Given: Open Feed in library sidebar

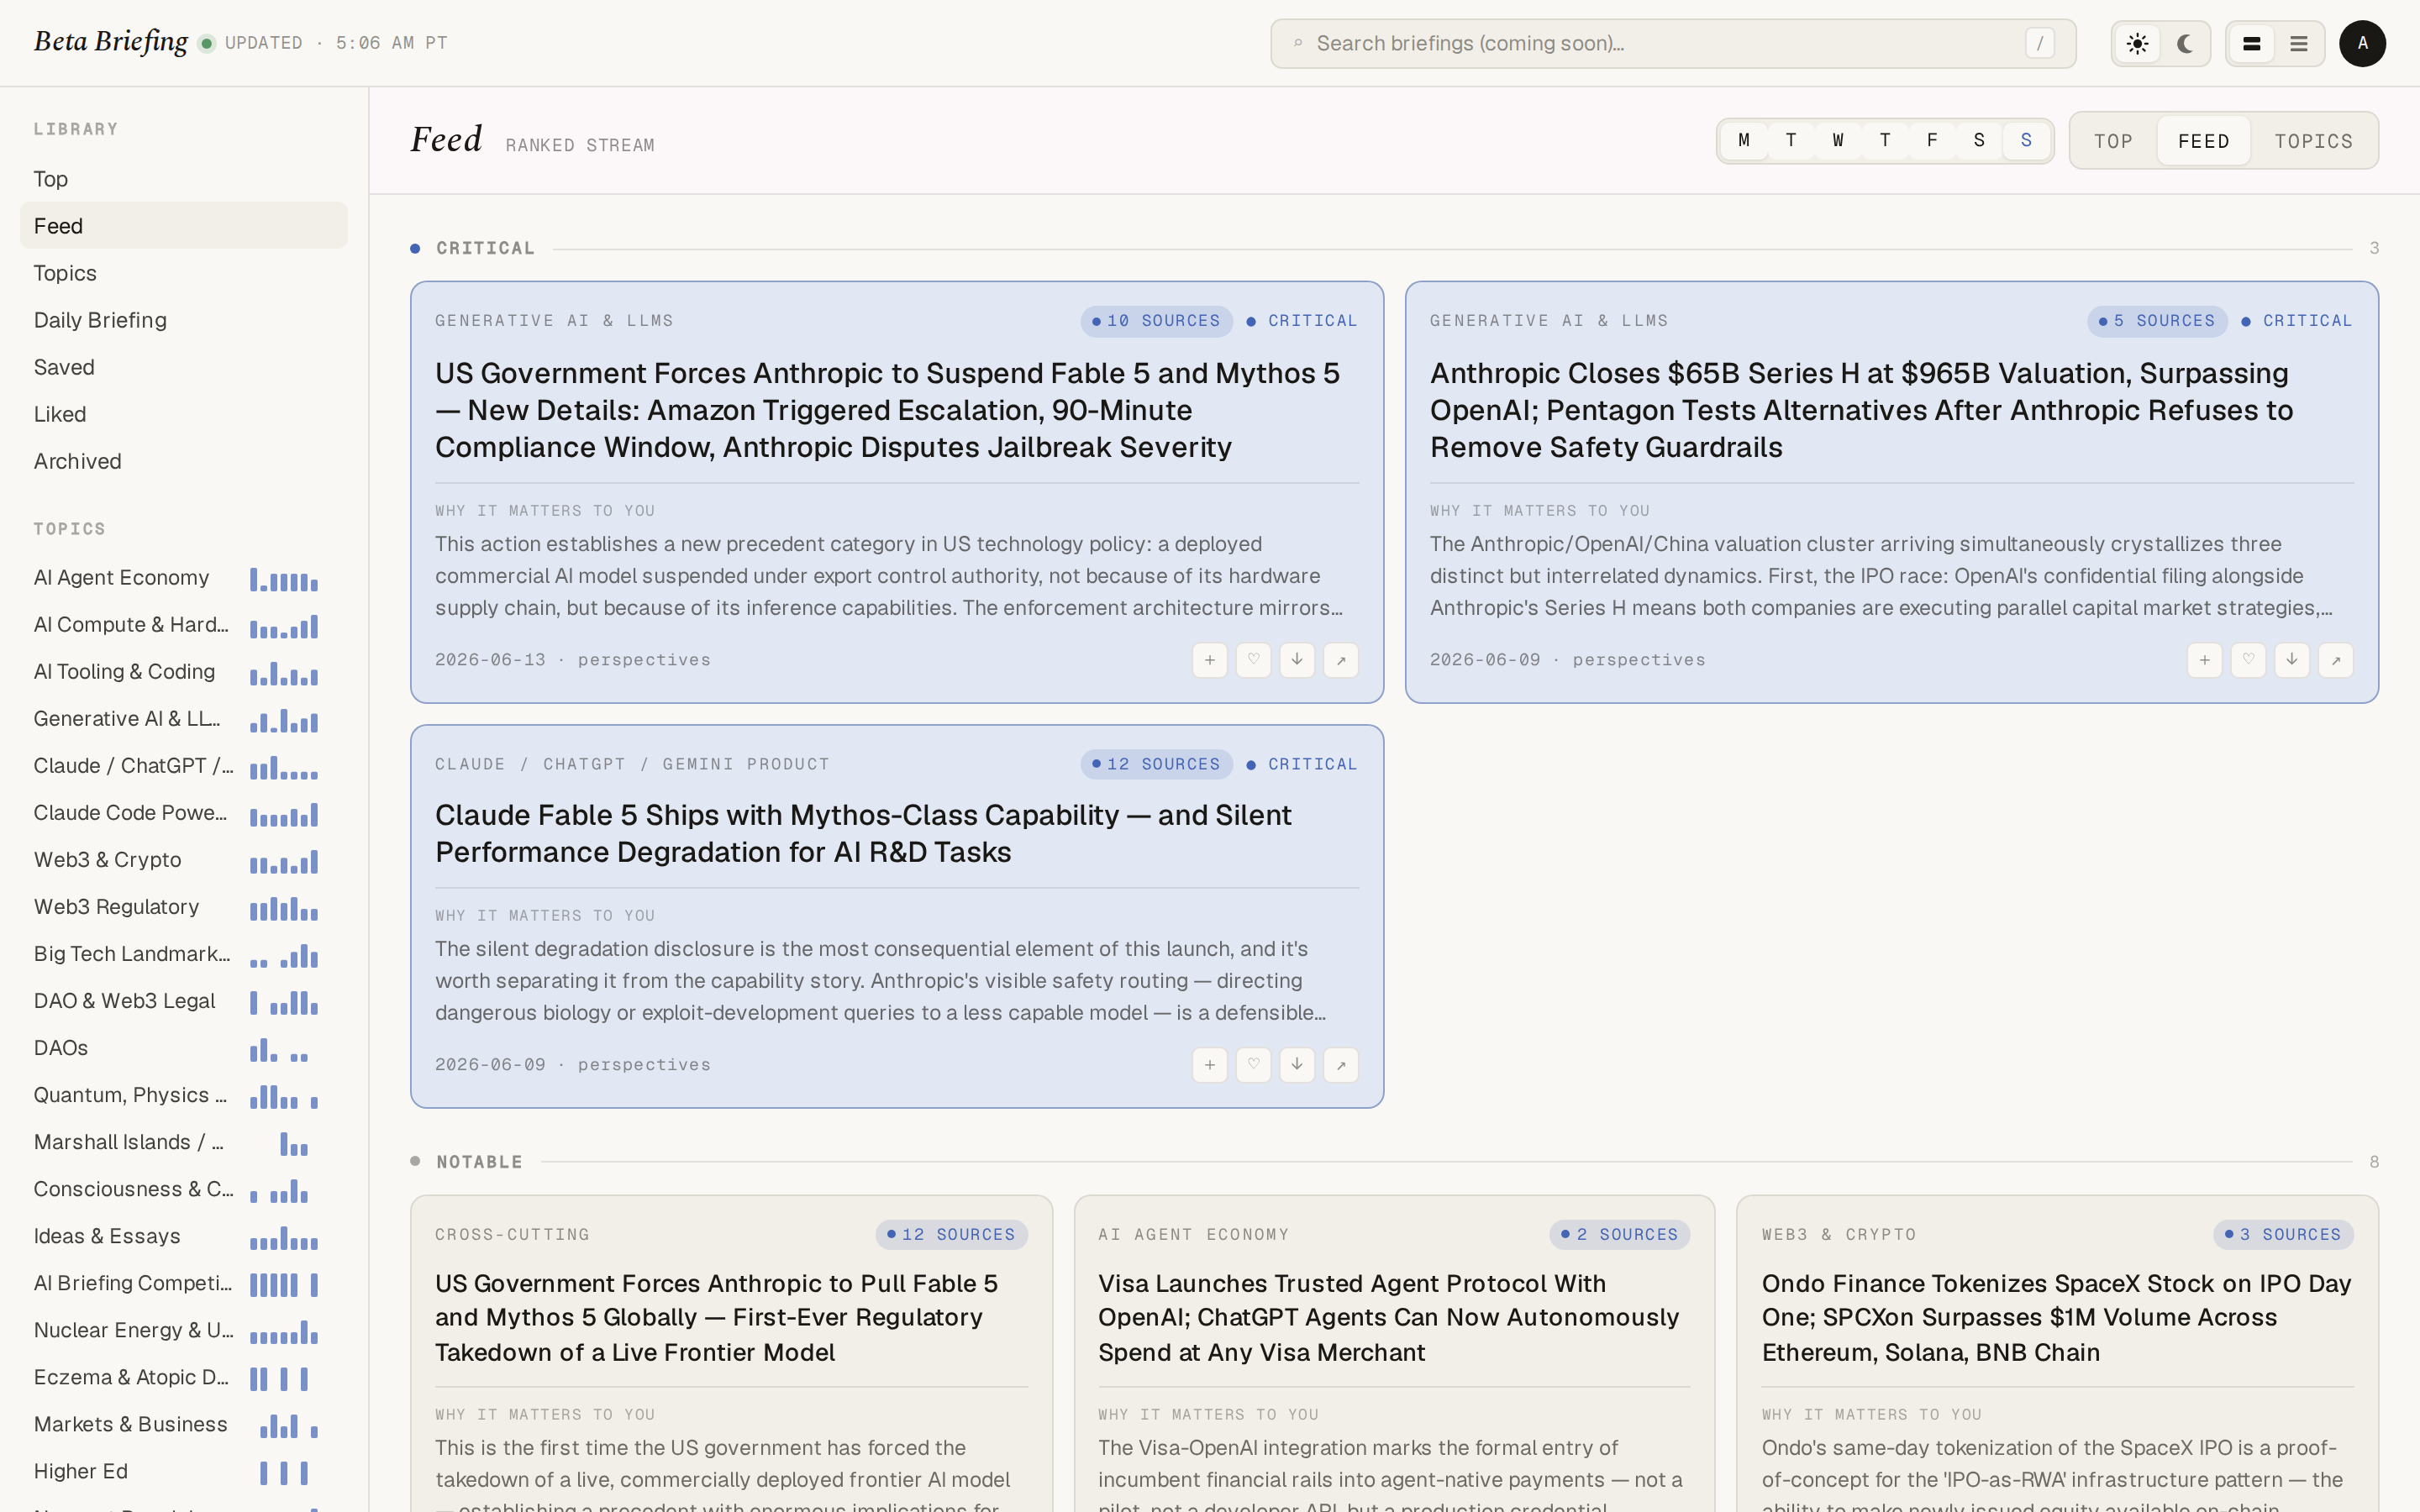Looking at the screenshot, I should pyautogui.click(x=184, y=226).
